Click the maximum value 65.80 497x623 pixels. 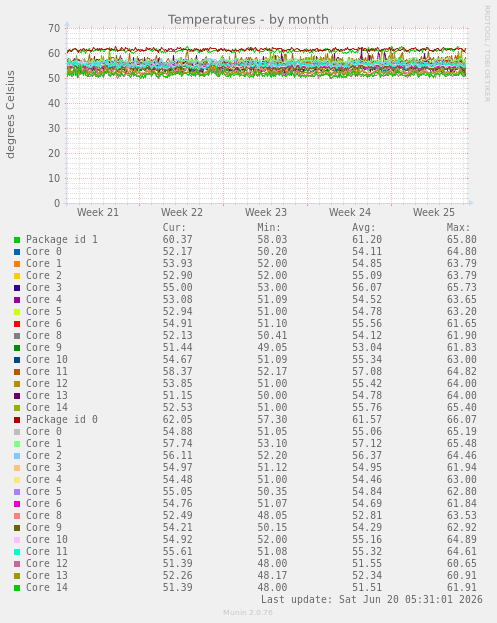[461, 240]
